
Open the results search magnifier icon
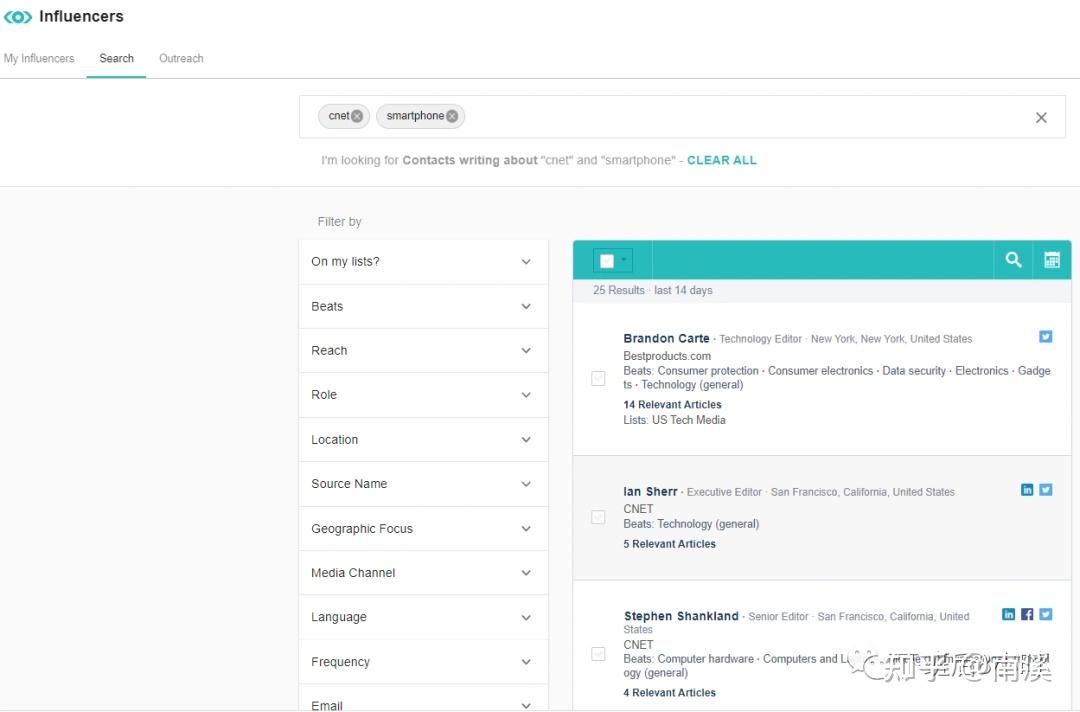(1012, 260)
